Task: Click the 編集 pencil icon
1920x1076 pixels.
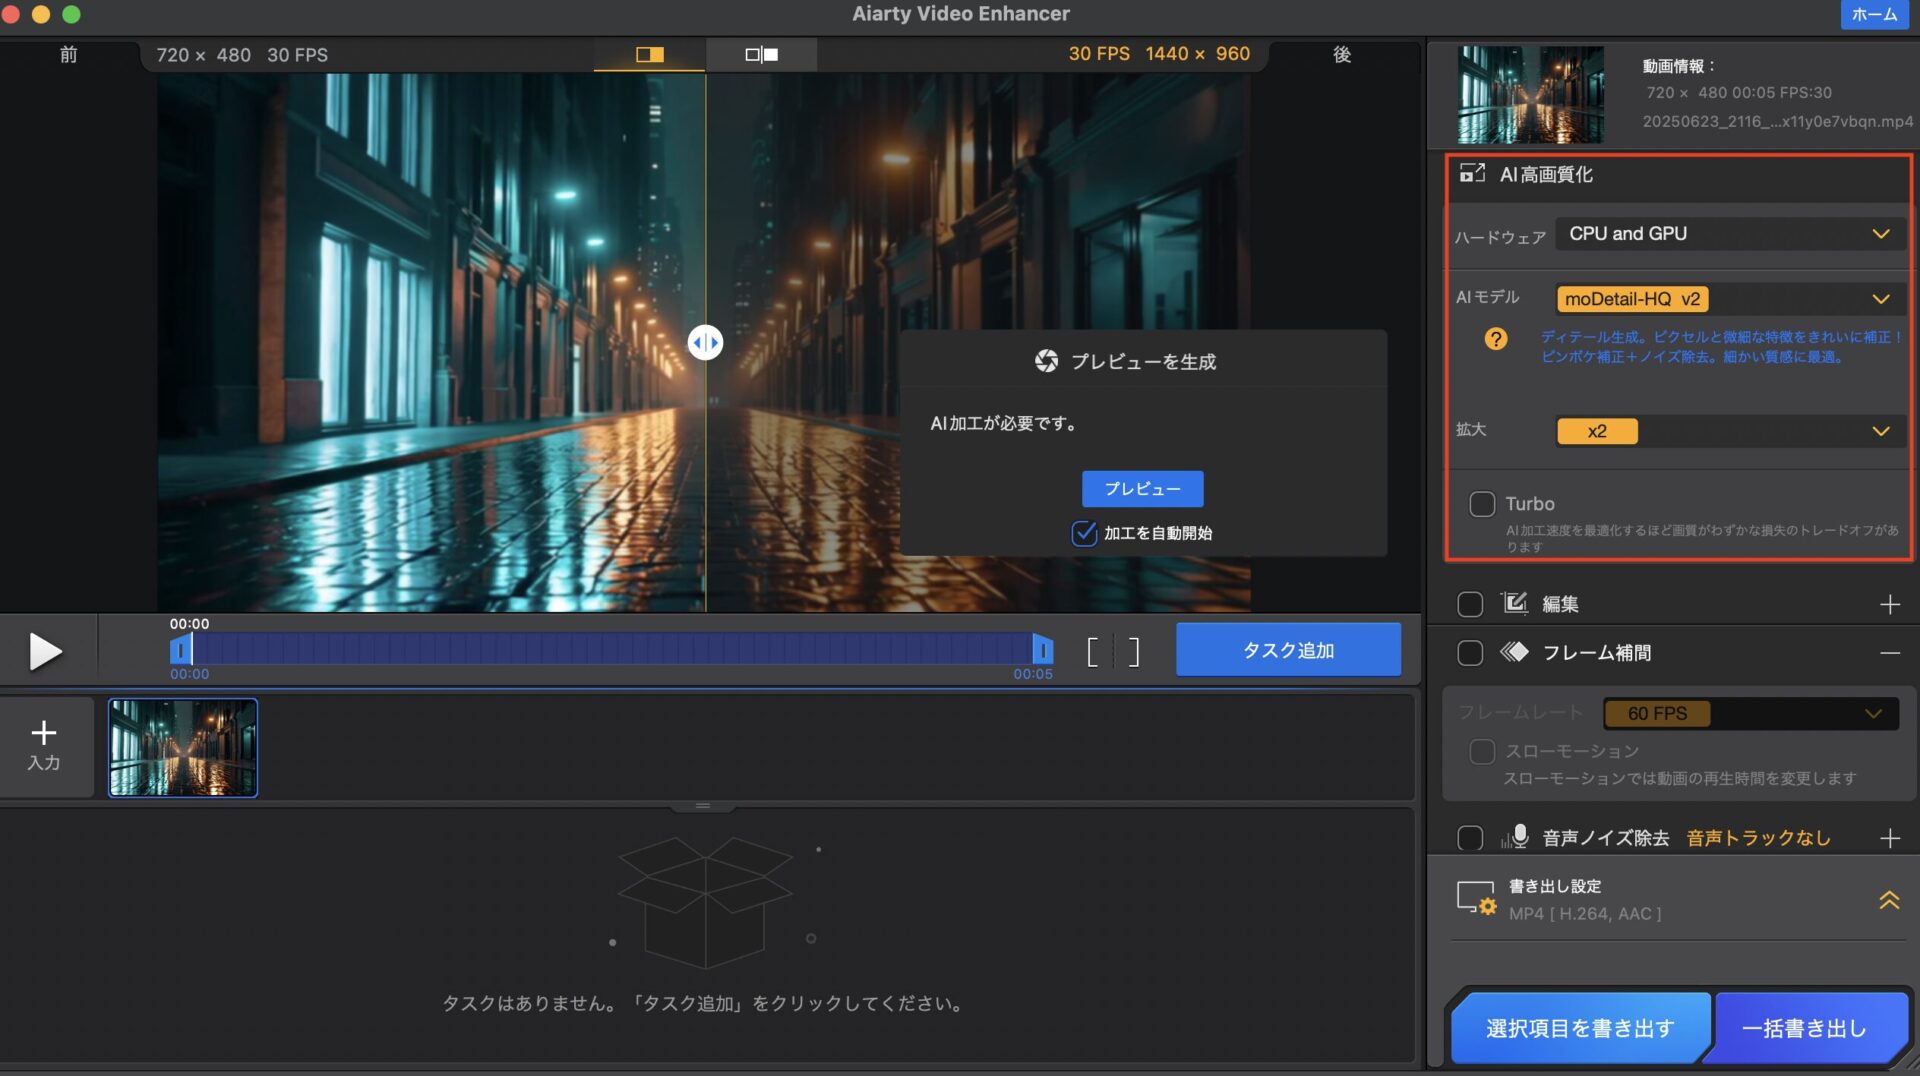Action: (x=1514, y=603)
